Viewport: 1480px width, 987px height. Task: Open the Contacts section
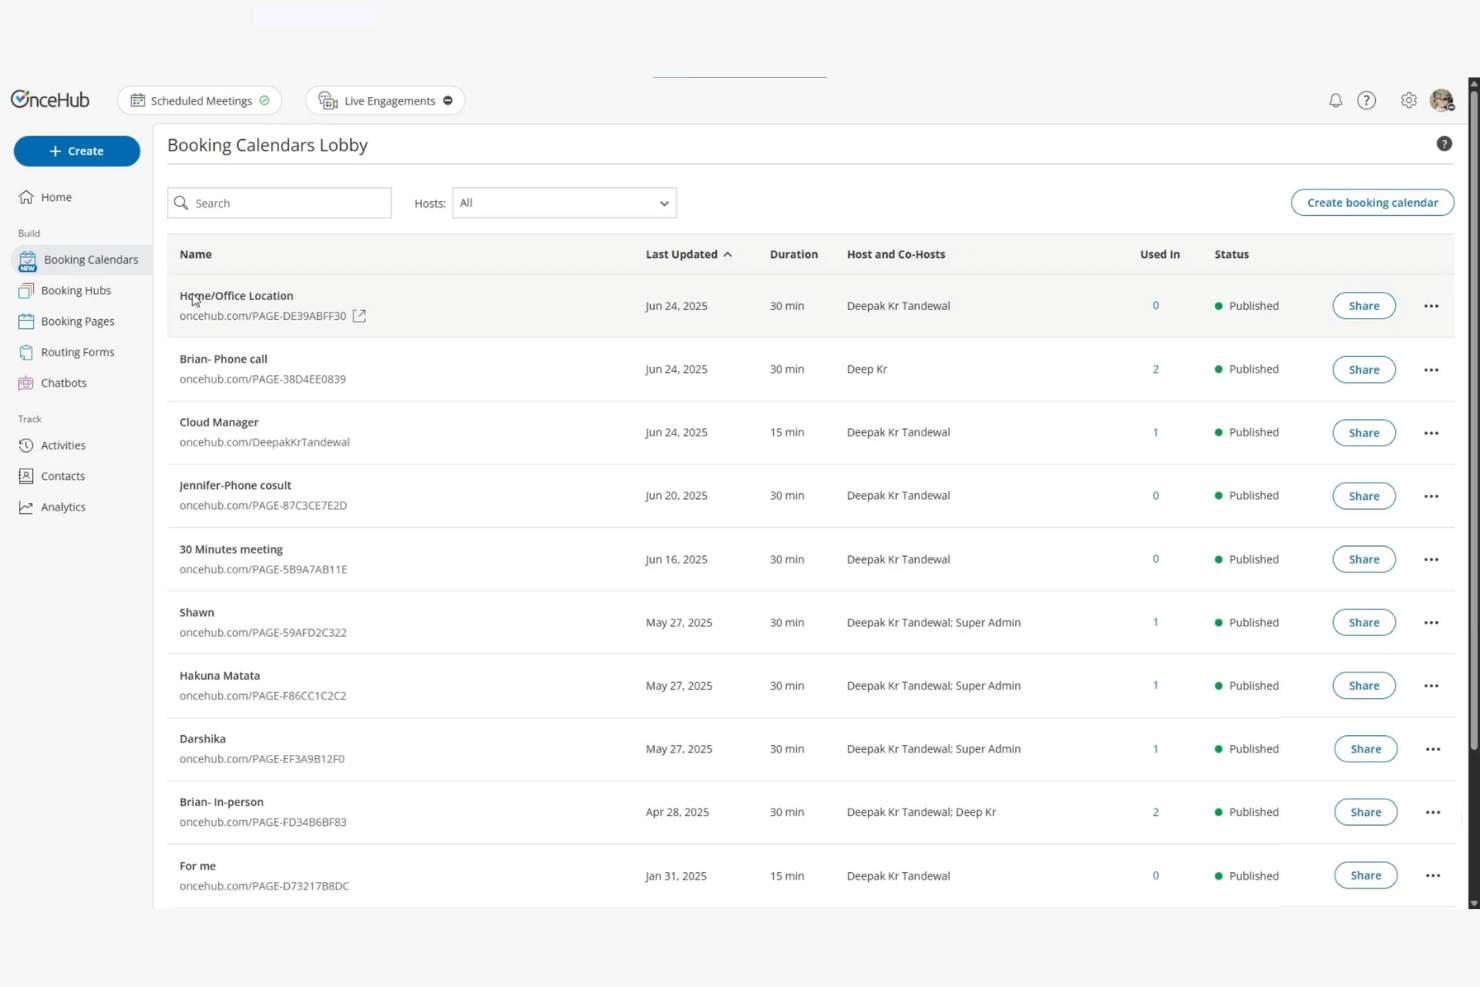(x=62, y=475)
